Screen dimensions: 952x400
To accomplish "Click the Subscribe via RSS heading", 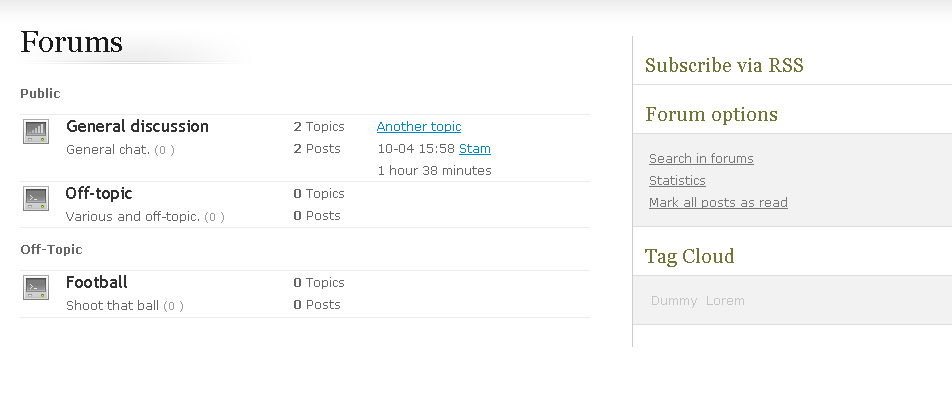I will point(724,66).
